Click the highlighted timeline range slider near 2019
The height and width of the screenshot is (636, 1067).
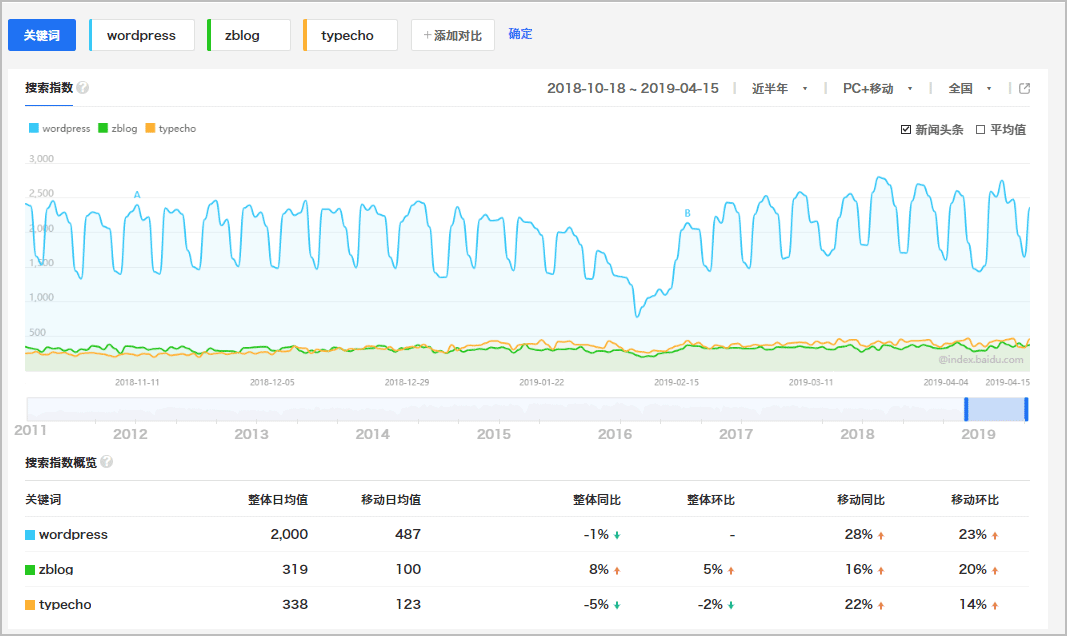(996, 409)
